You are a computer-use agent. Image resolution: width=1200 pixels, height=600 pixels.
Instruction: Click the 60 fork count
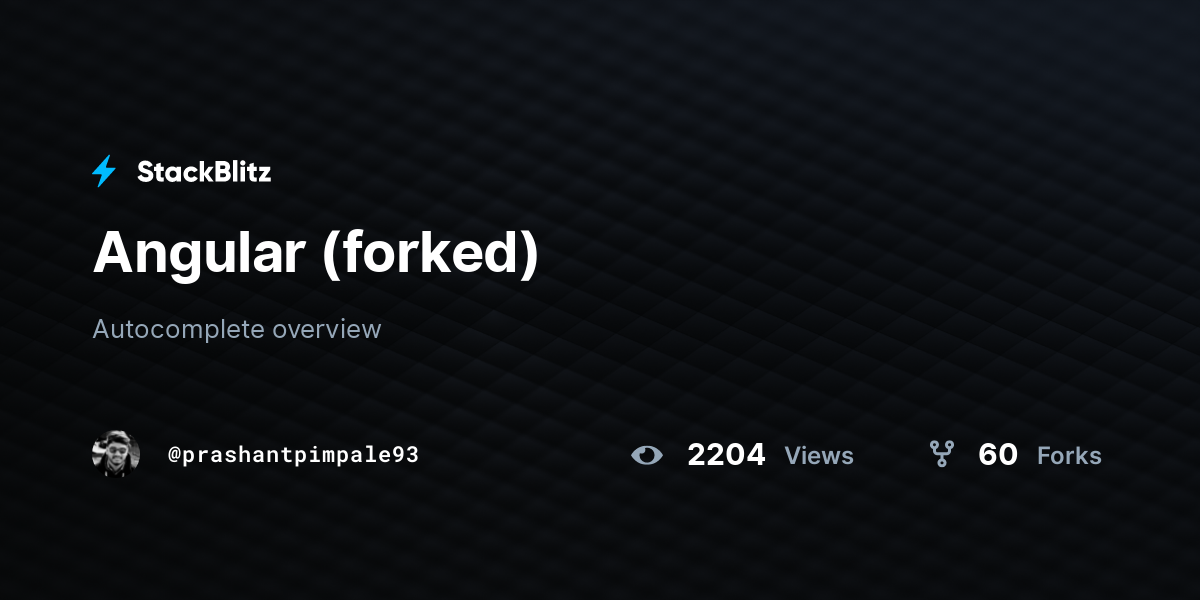click(x=998, y=455)
